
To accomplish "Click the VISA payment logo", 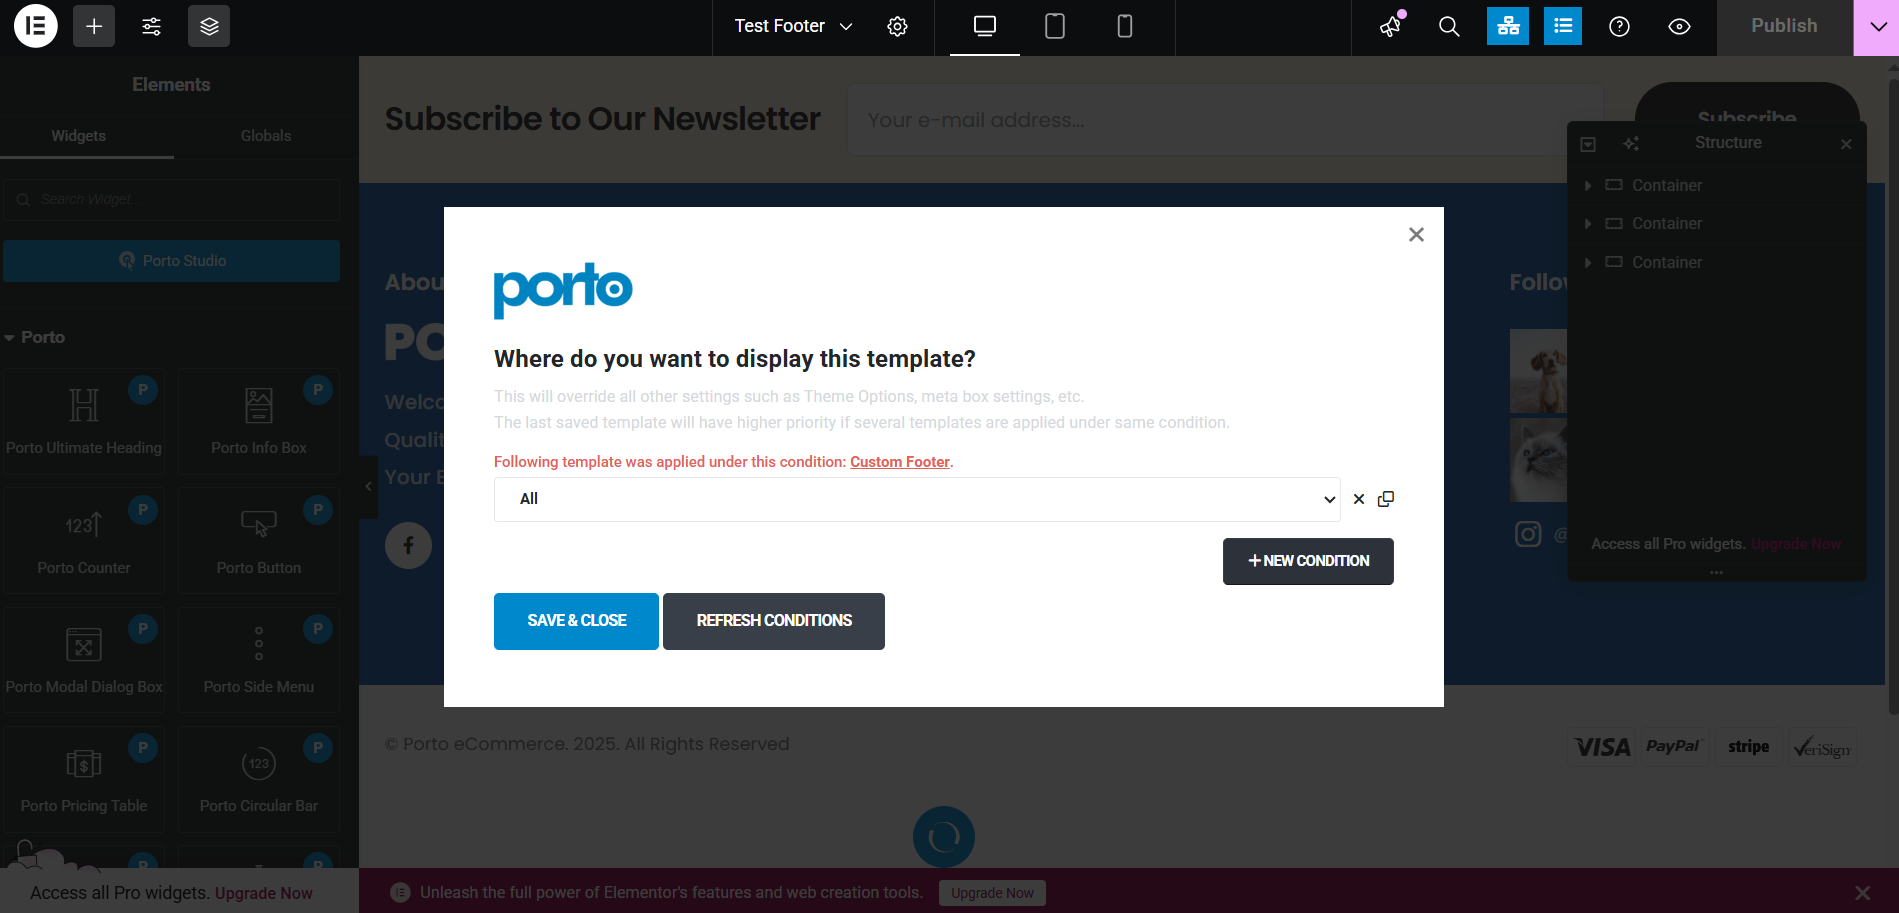I will 1602,747.
